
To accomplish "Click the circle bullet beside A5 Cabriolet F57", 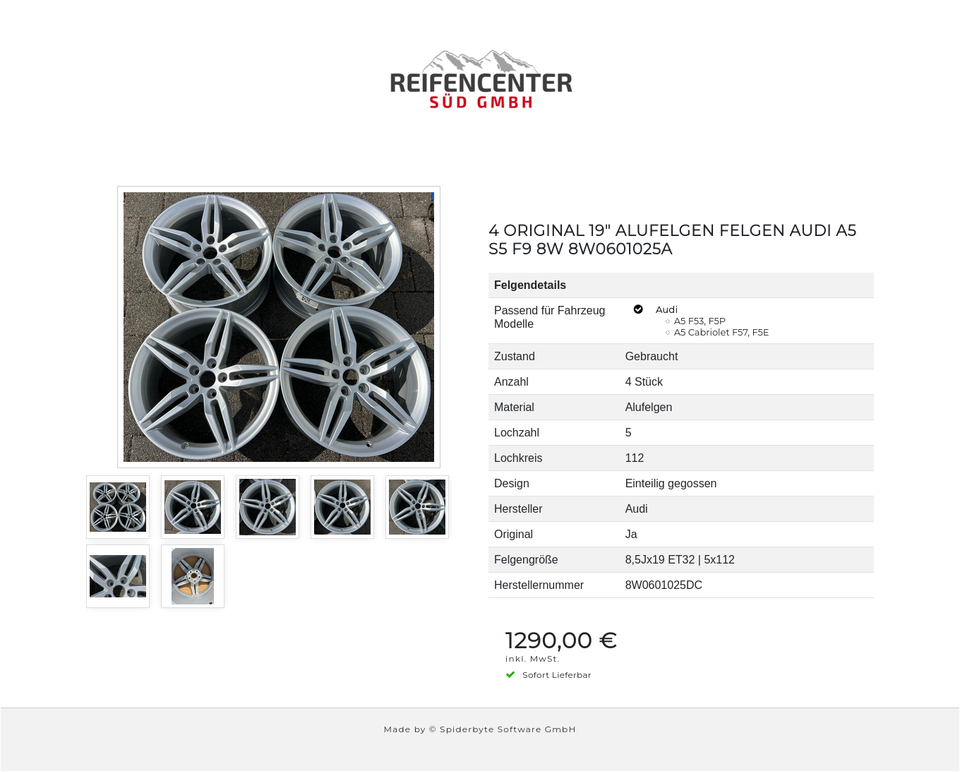I will [x=667, y=332].
